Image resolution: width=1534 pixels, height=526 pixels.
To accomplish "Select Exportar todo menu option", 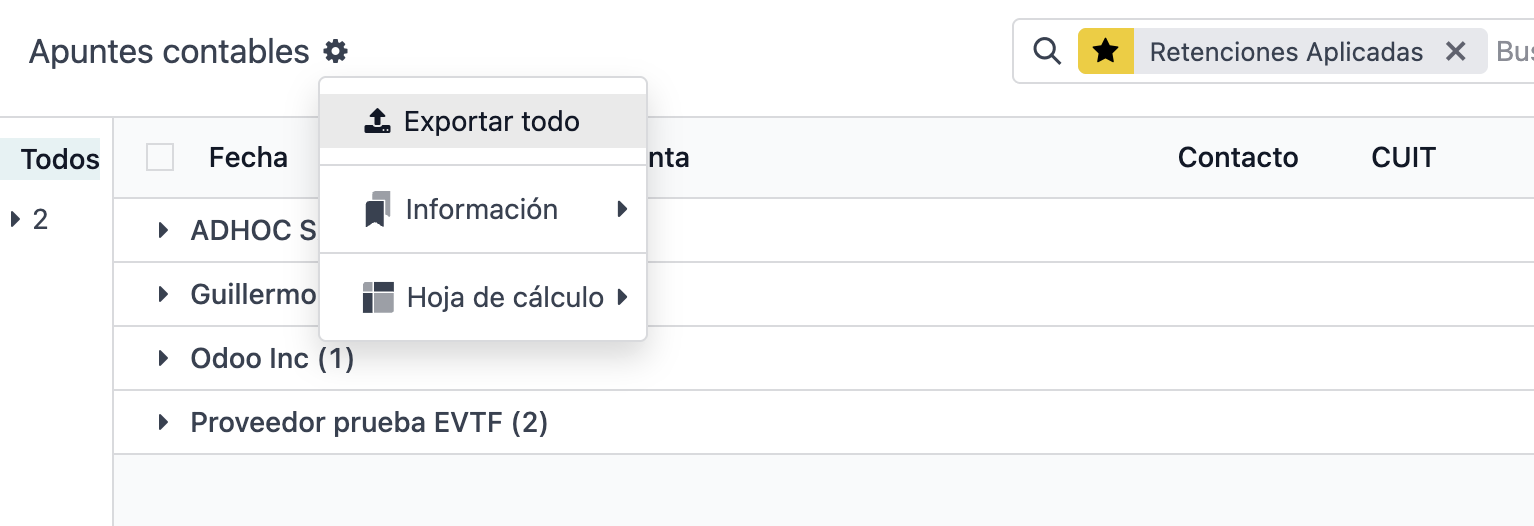I will [483, 121].
